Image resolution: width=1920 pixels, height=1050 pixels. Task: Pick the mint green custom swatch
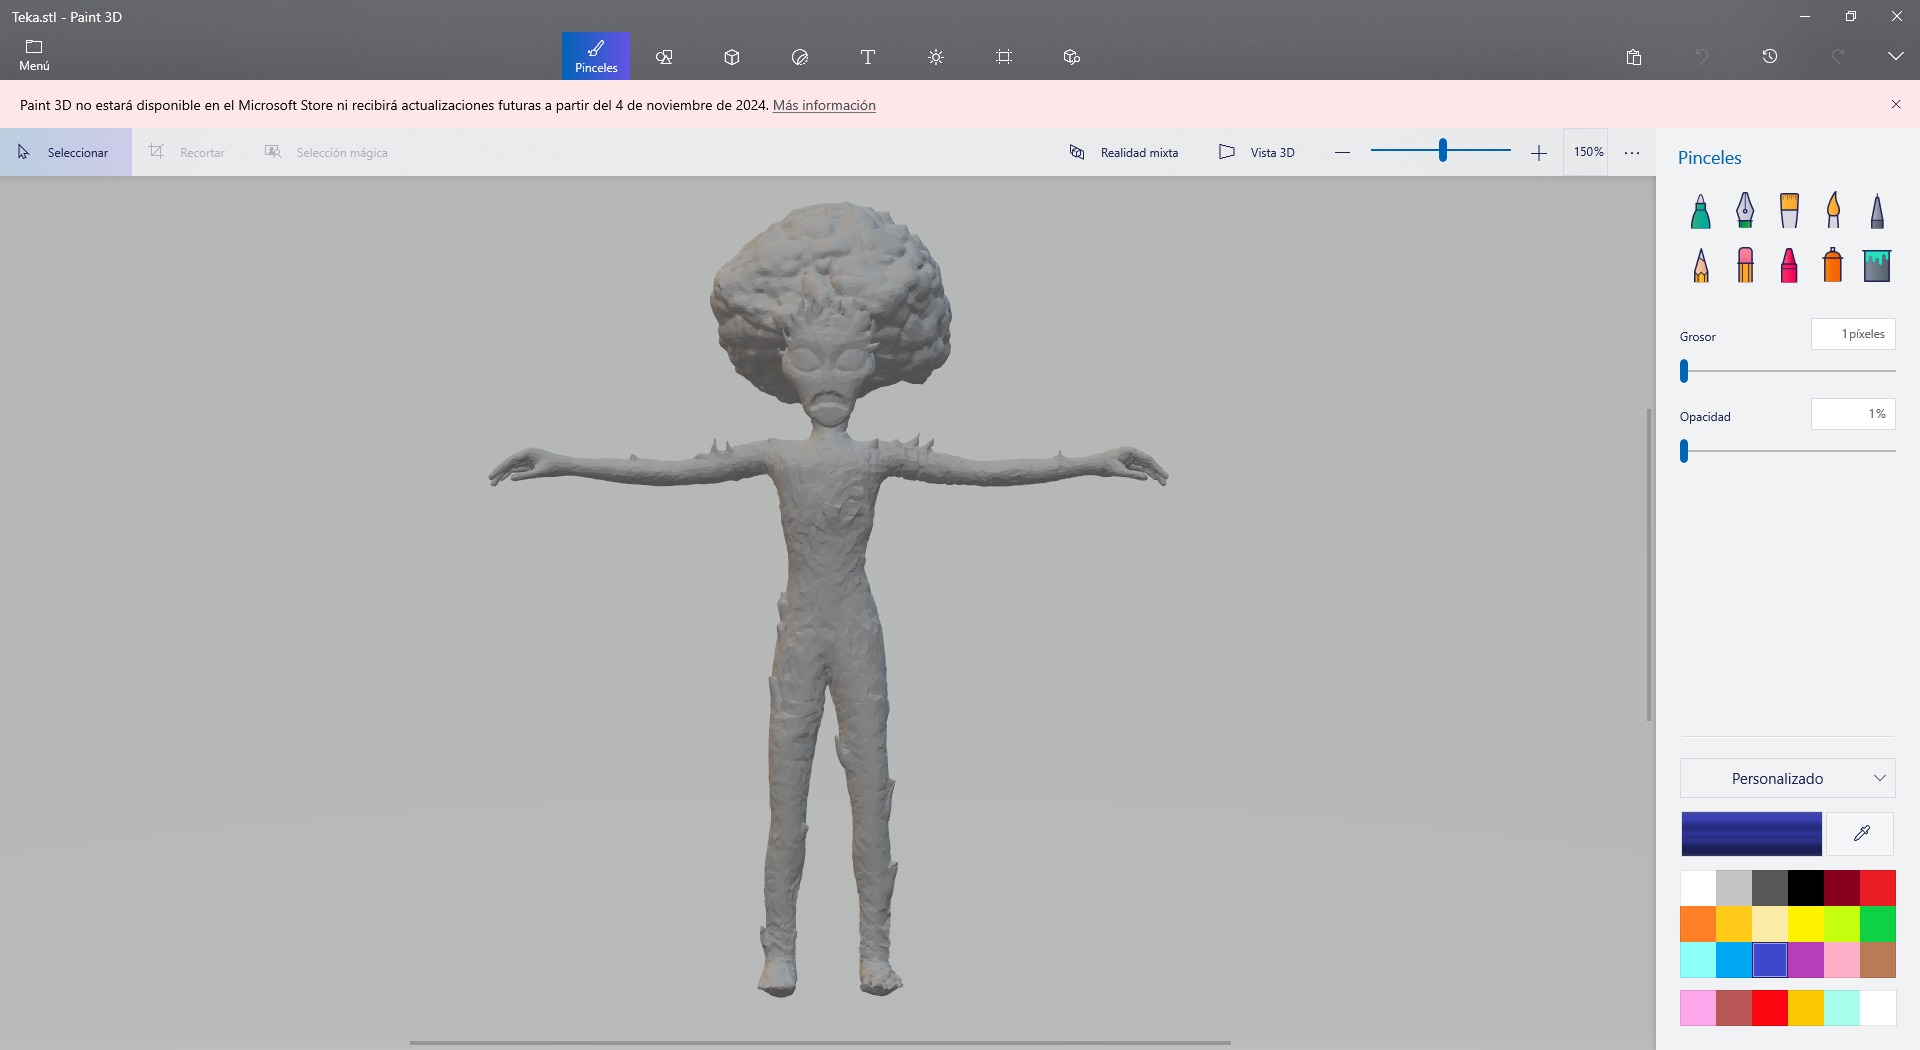point(1842,1008)
